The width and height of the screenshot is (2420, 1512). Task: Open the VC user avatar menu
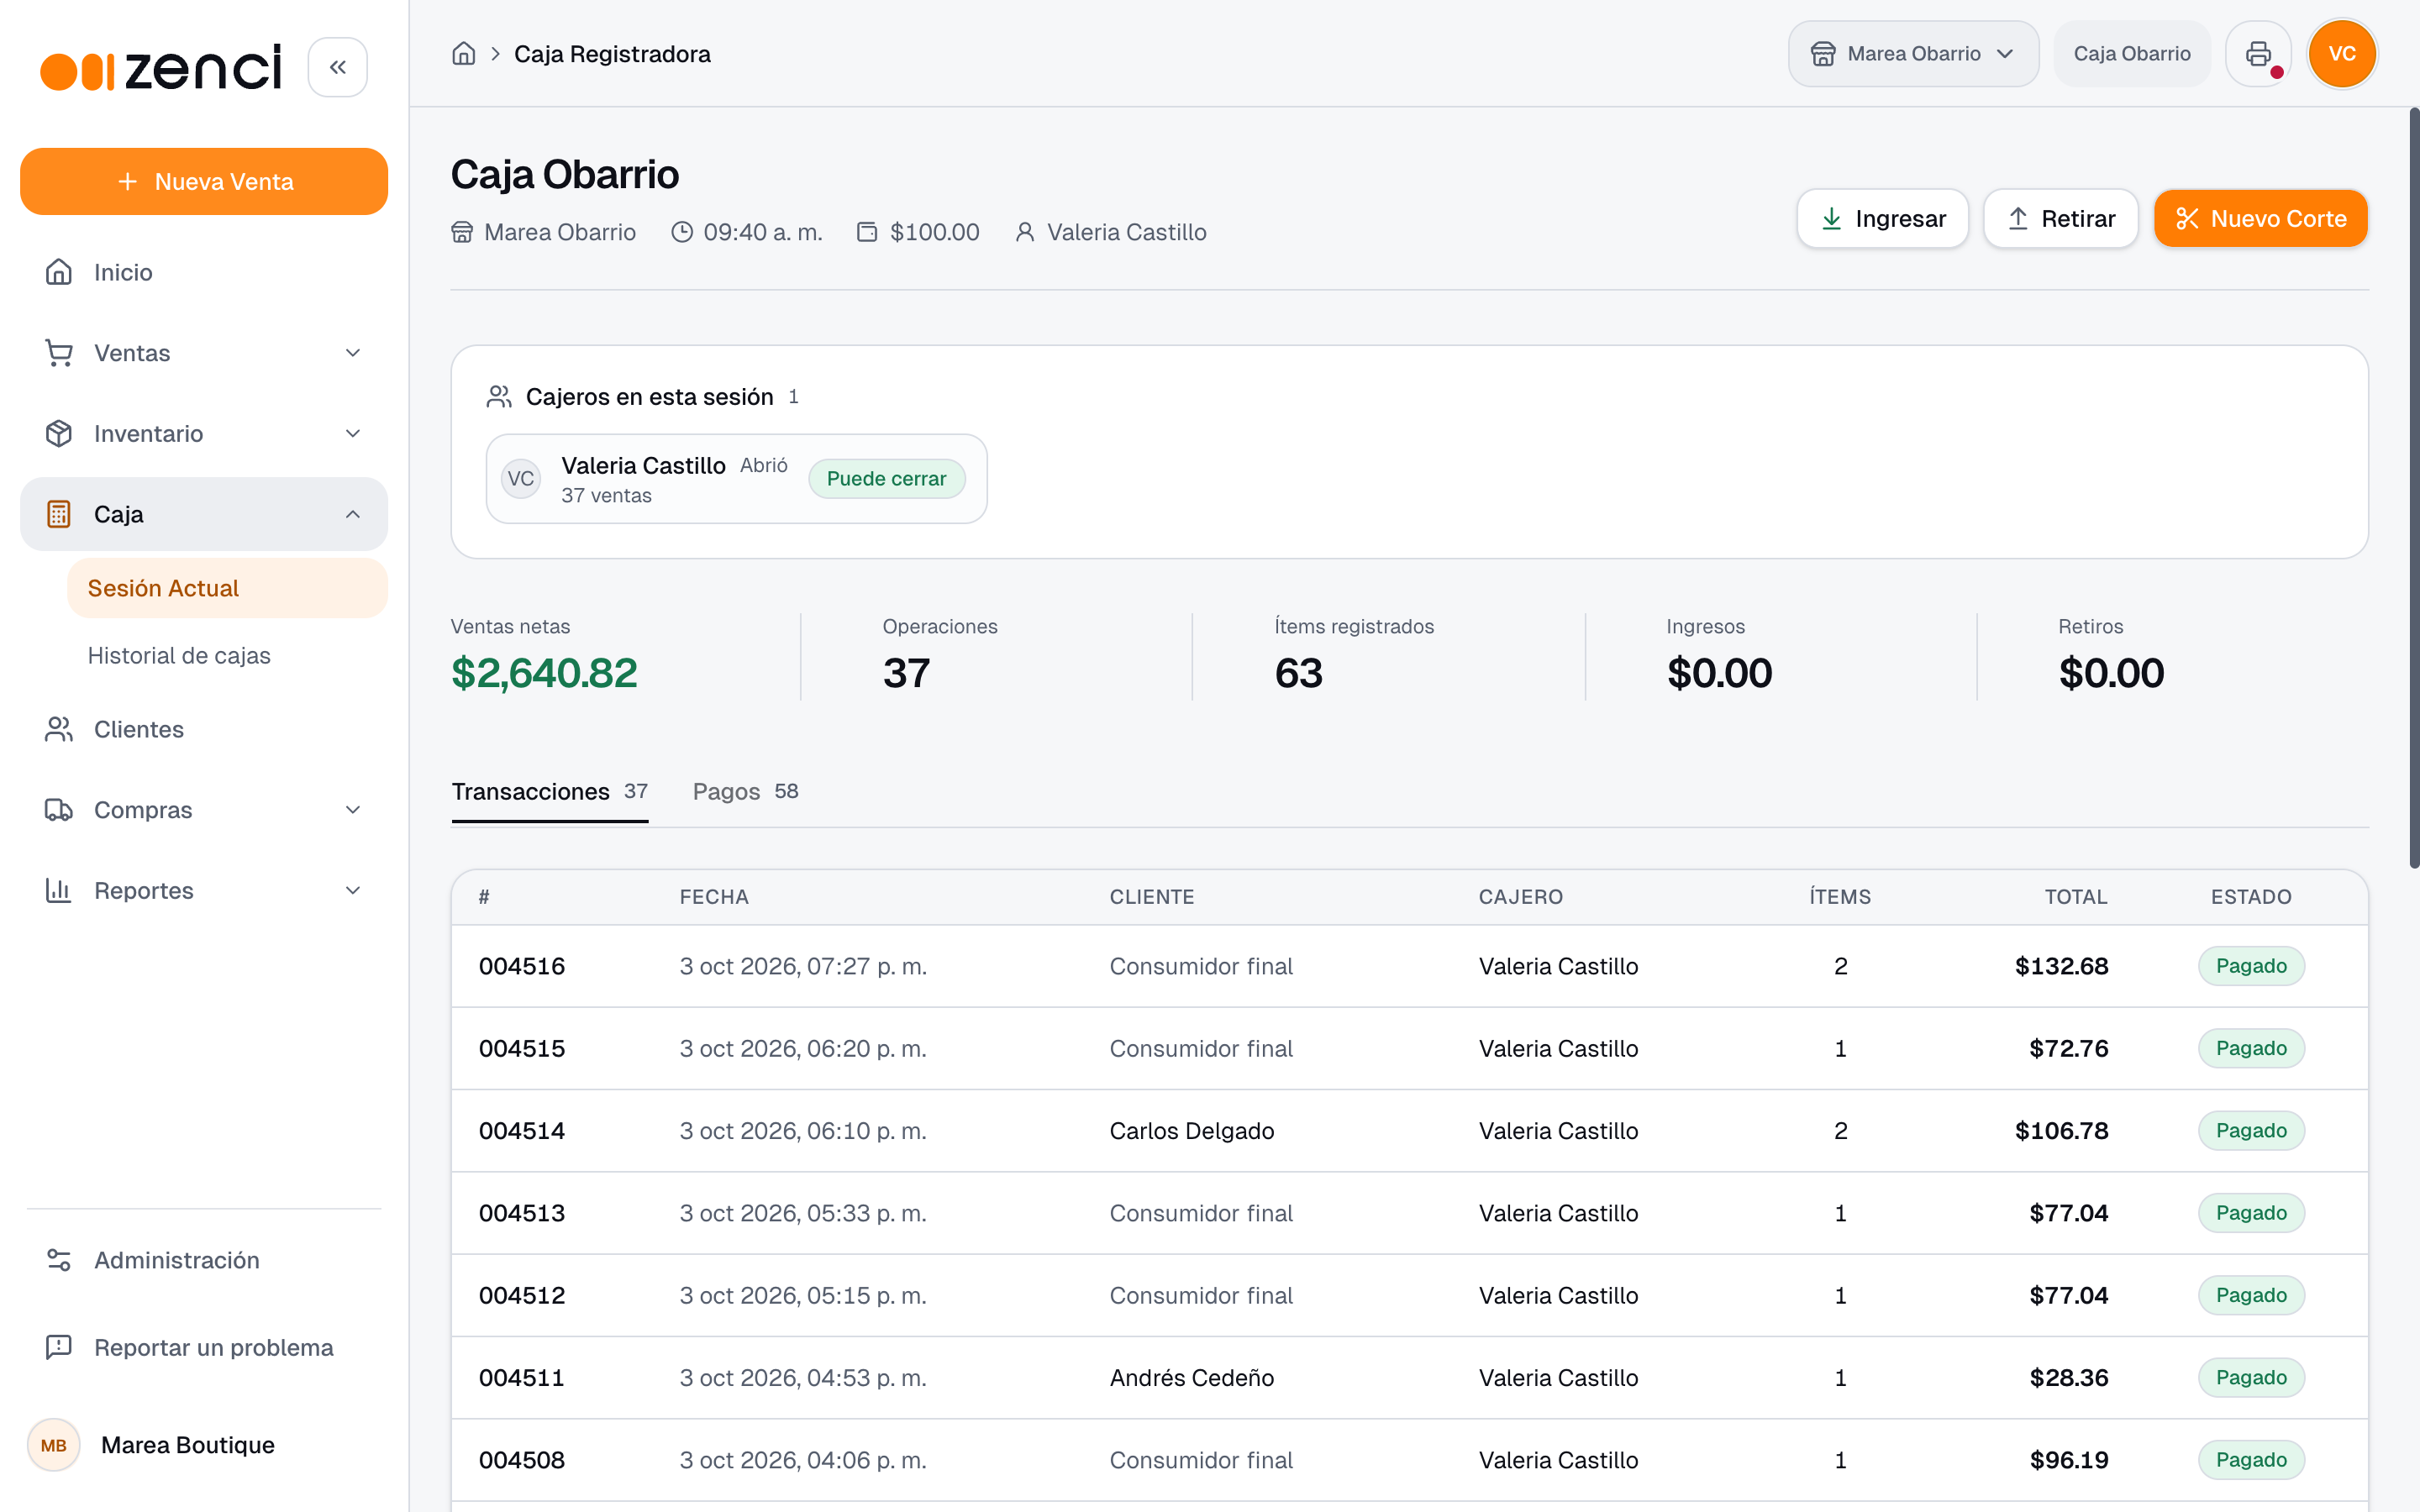click(2342, 54)
